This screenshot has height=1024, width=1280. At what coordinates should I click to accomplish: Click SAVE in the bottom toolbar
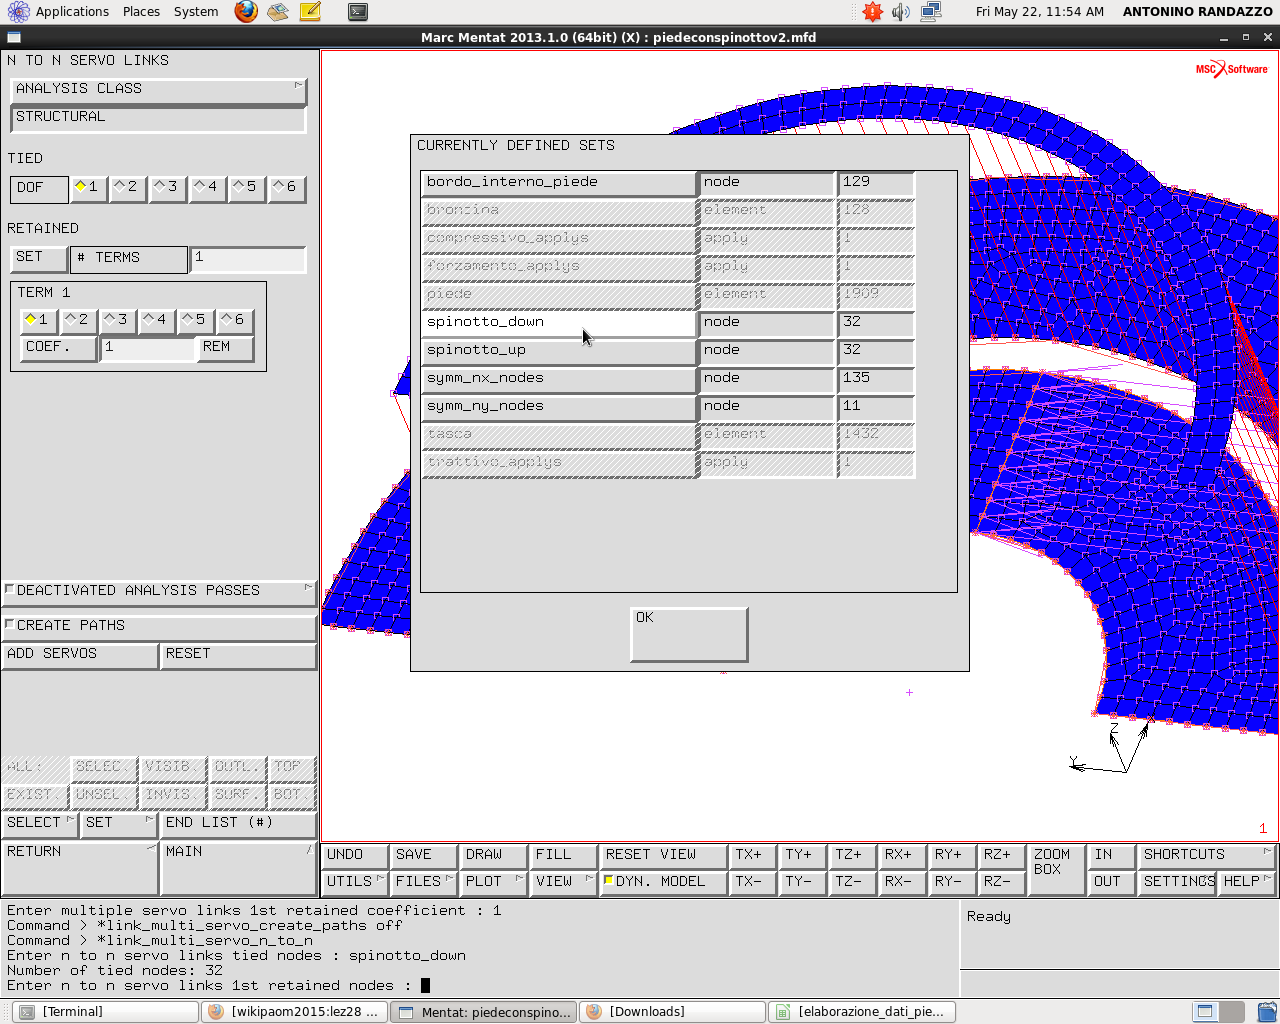[x=424, y=855]
